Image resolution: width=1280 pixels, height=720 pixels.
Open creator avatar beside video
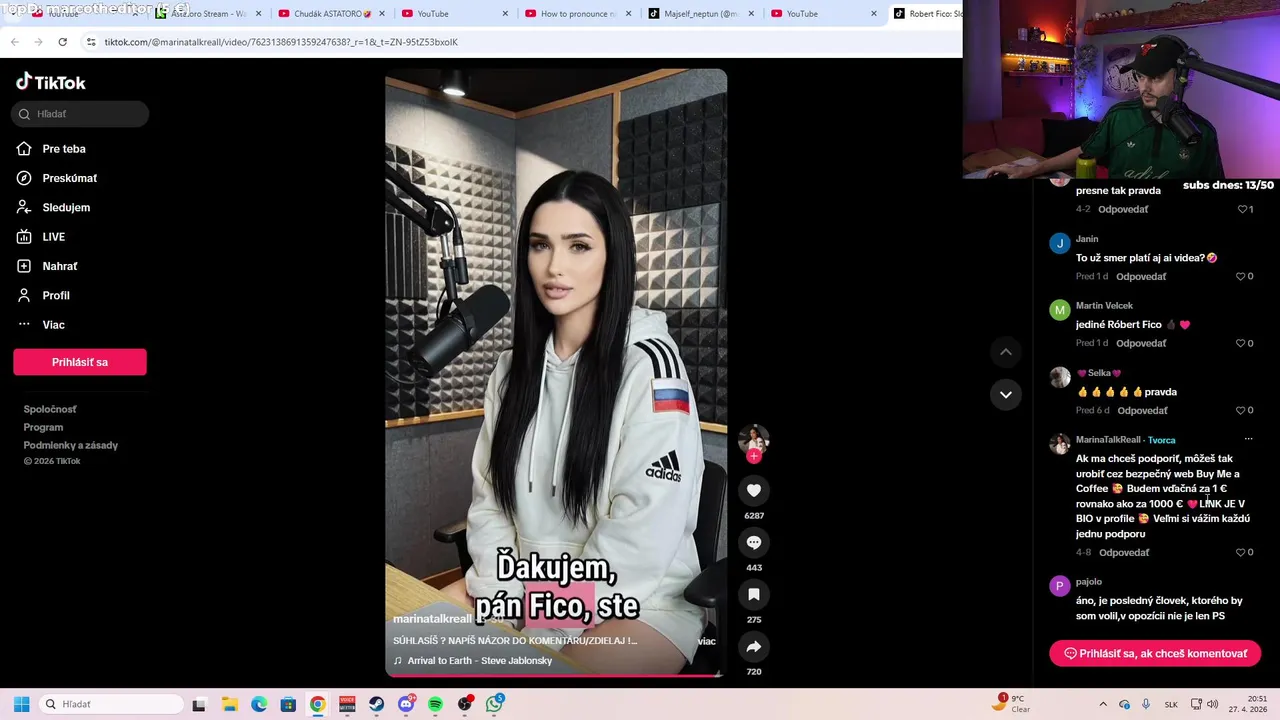point(753,439)
